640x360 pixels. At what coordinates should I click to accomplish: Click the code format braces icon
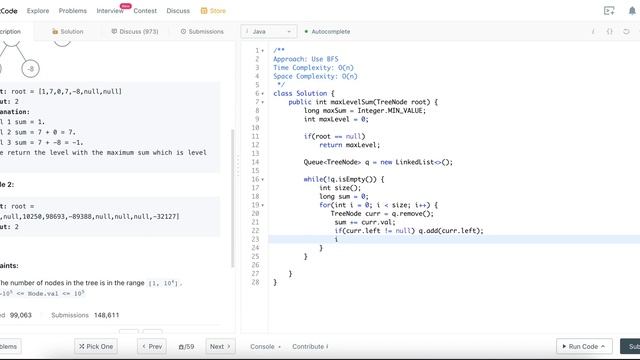coord(609,31)
